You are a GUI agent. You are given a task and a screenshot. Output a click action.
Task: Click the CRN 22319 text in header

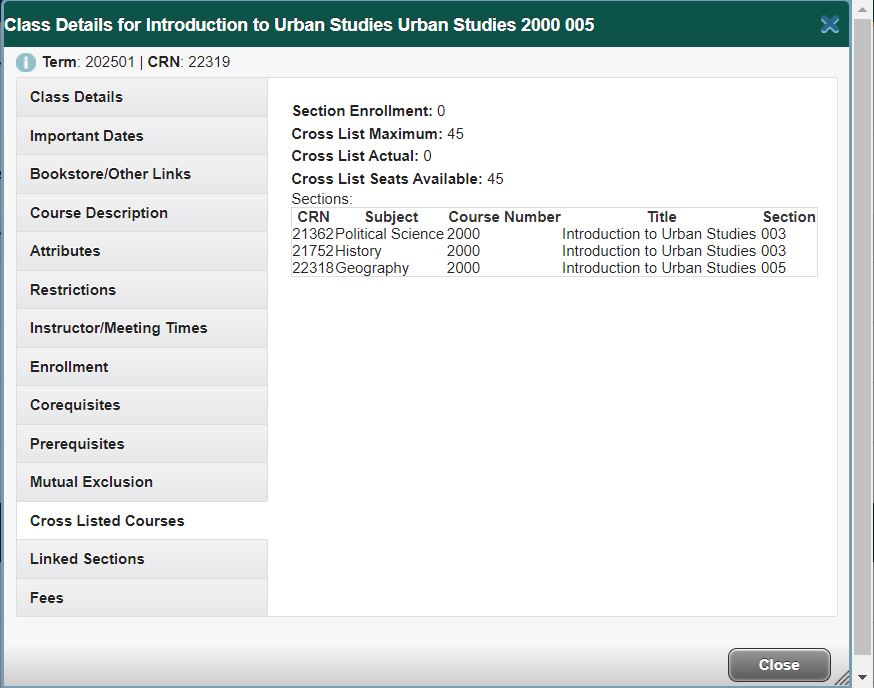click(189, 62)
